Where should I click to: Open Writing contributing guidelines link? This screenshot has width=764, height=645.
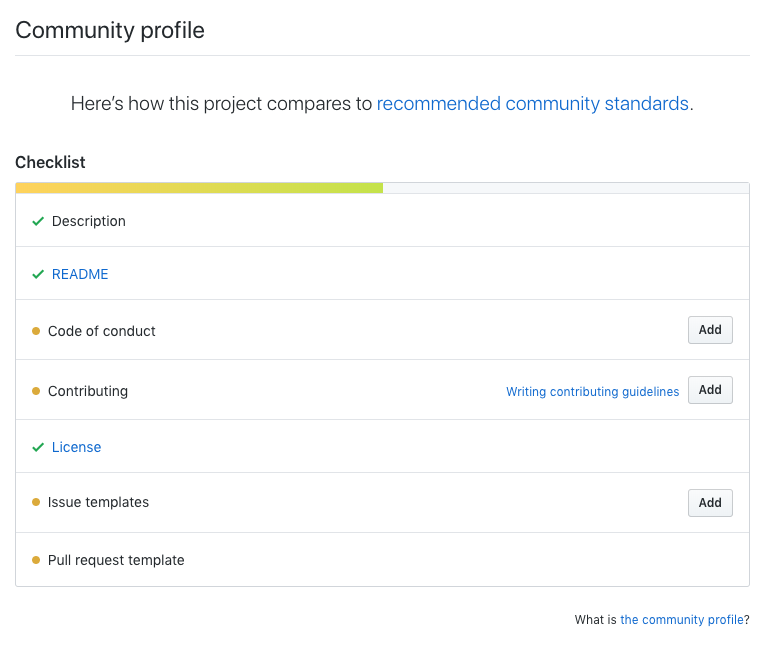[x=592, y=392]
